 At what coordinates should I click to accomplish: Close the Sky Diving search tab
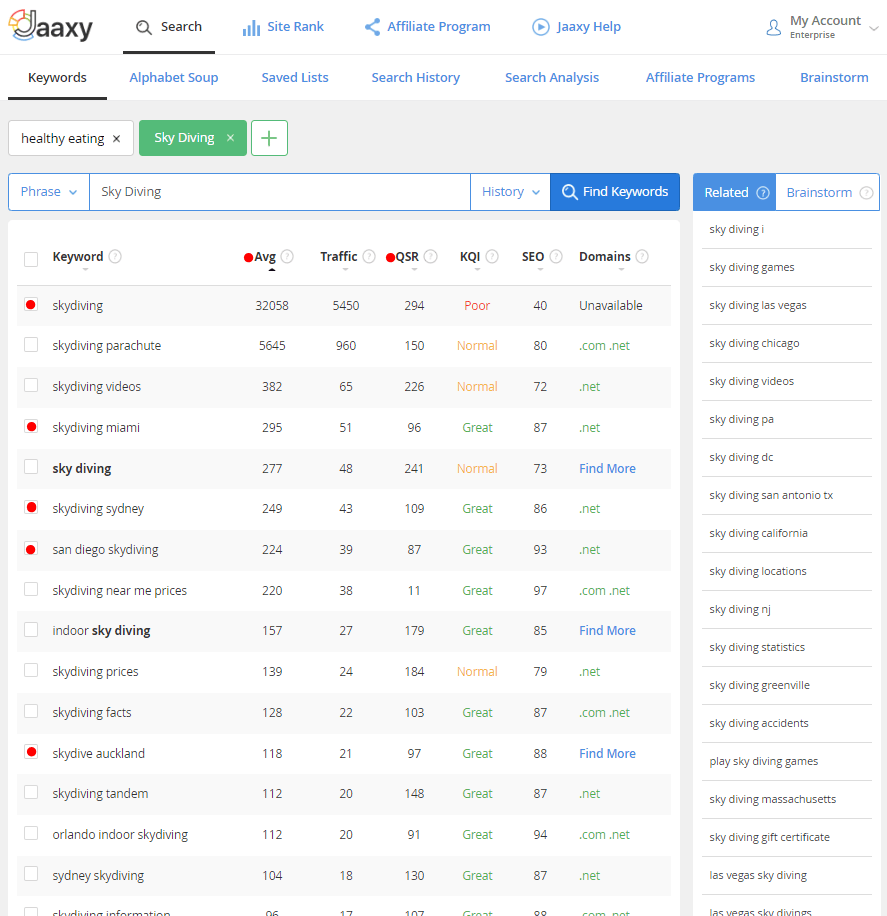coord(230,138)
